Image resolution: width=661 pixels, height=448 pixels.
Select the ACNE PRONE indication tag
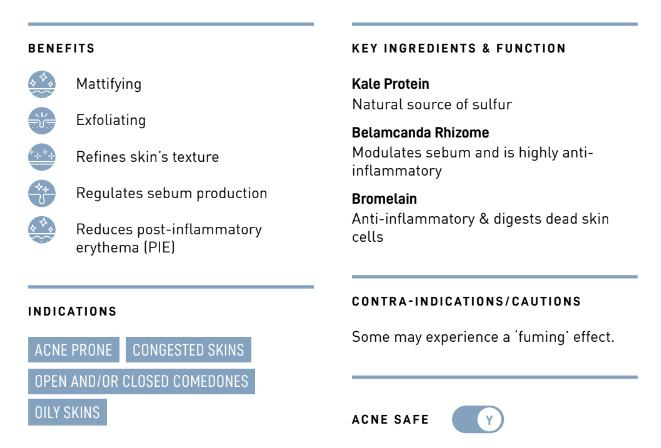point(74,350)
